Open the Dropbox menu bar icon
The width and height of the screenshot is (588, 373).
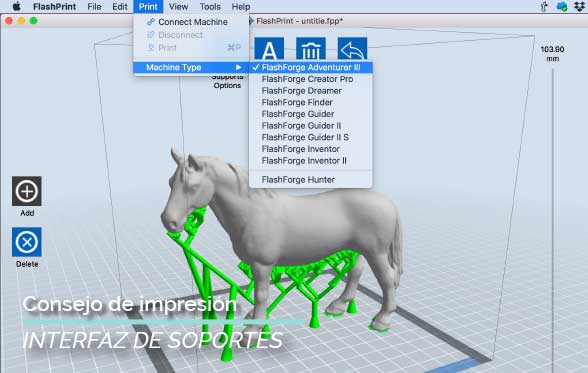[x=580, y=6]
